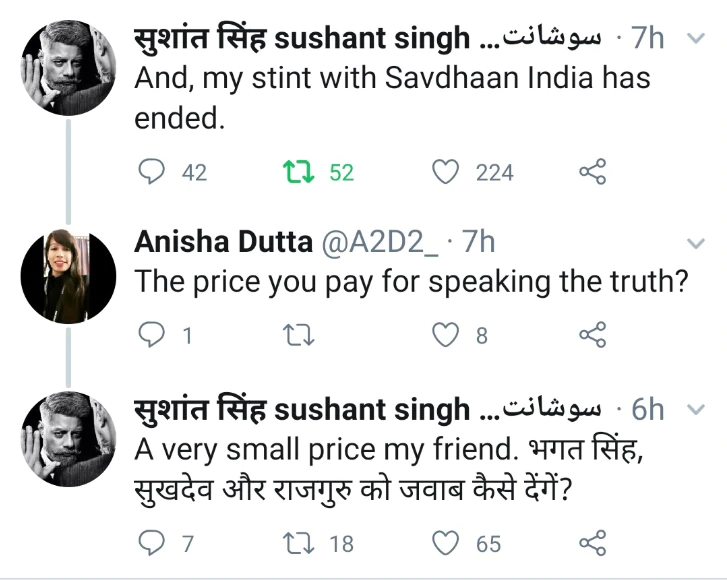Reply to the Savdhaan India tweet
The image size is (727, 580).
pos(151,172)
